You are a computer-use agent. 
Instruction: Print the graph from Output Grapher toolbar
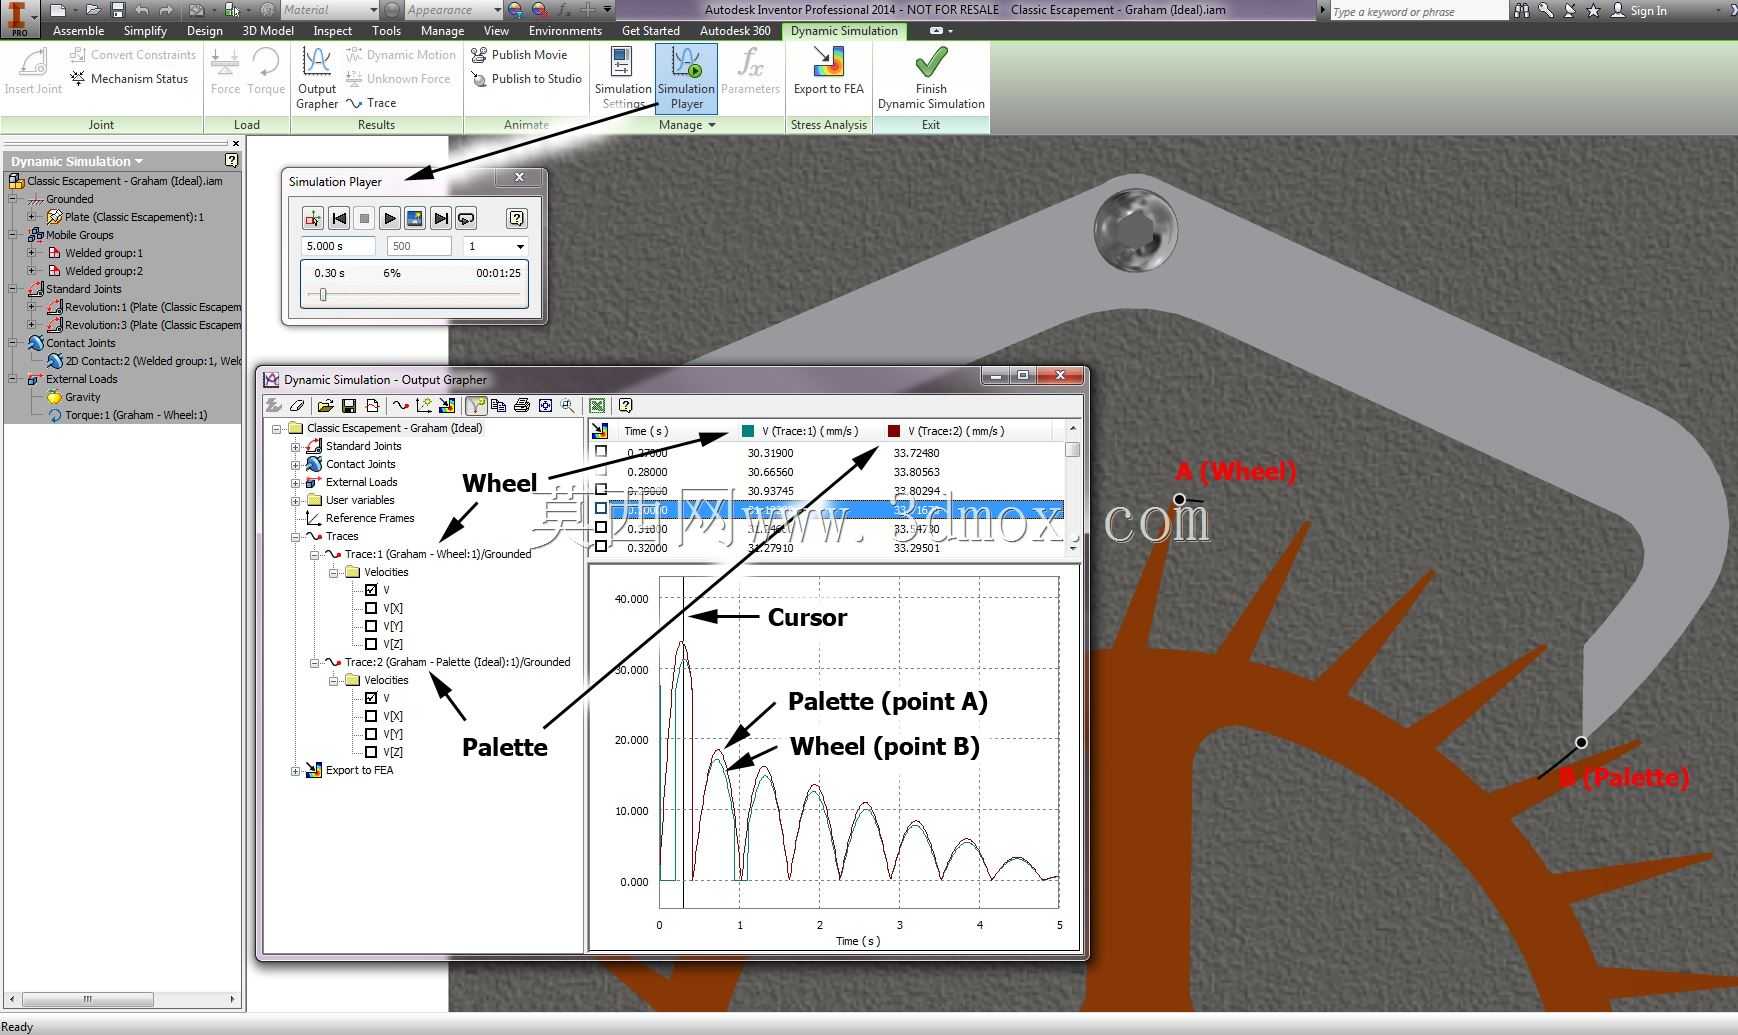[521, 406]
